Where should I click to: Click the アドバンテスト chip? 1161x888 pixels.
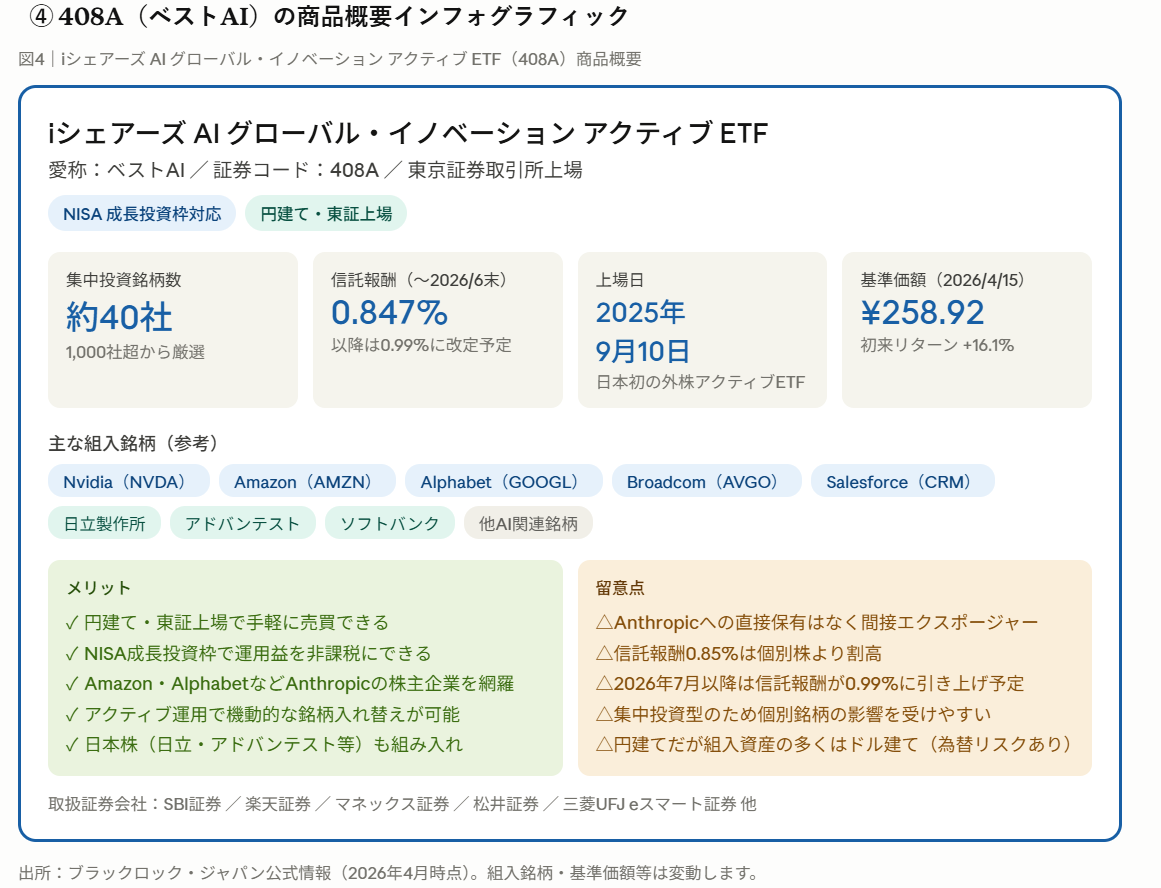[242, 523]
